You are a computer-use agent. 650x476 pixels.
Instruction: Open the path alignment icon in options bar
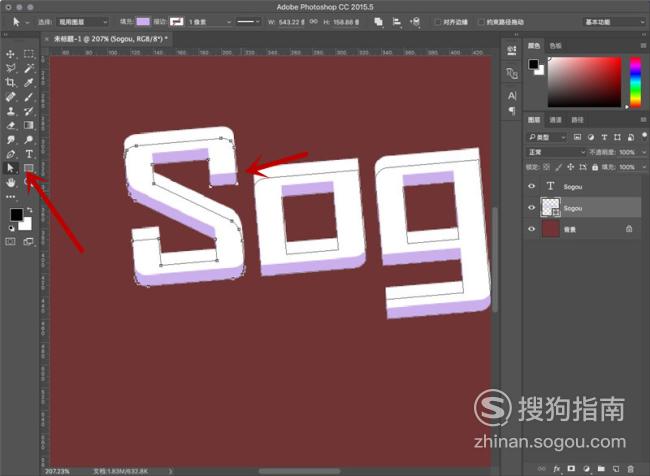pyautogui.click(x=397, y=22)
